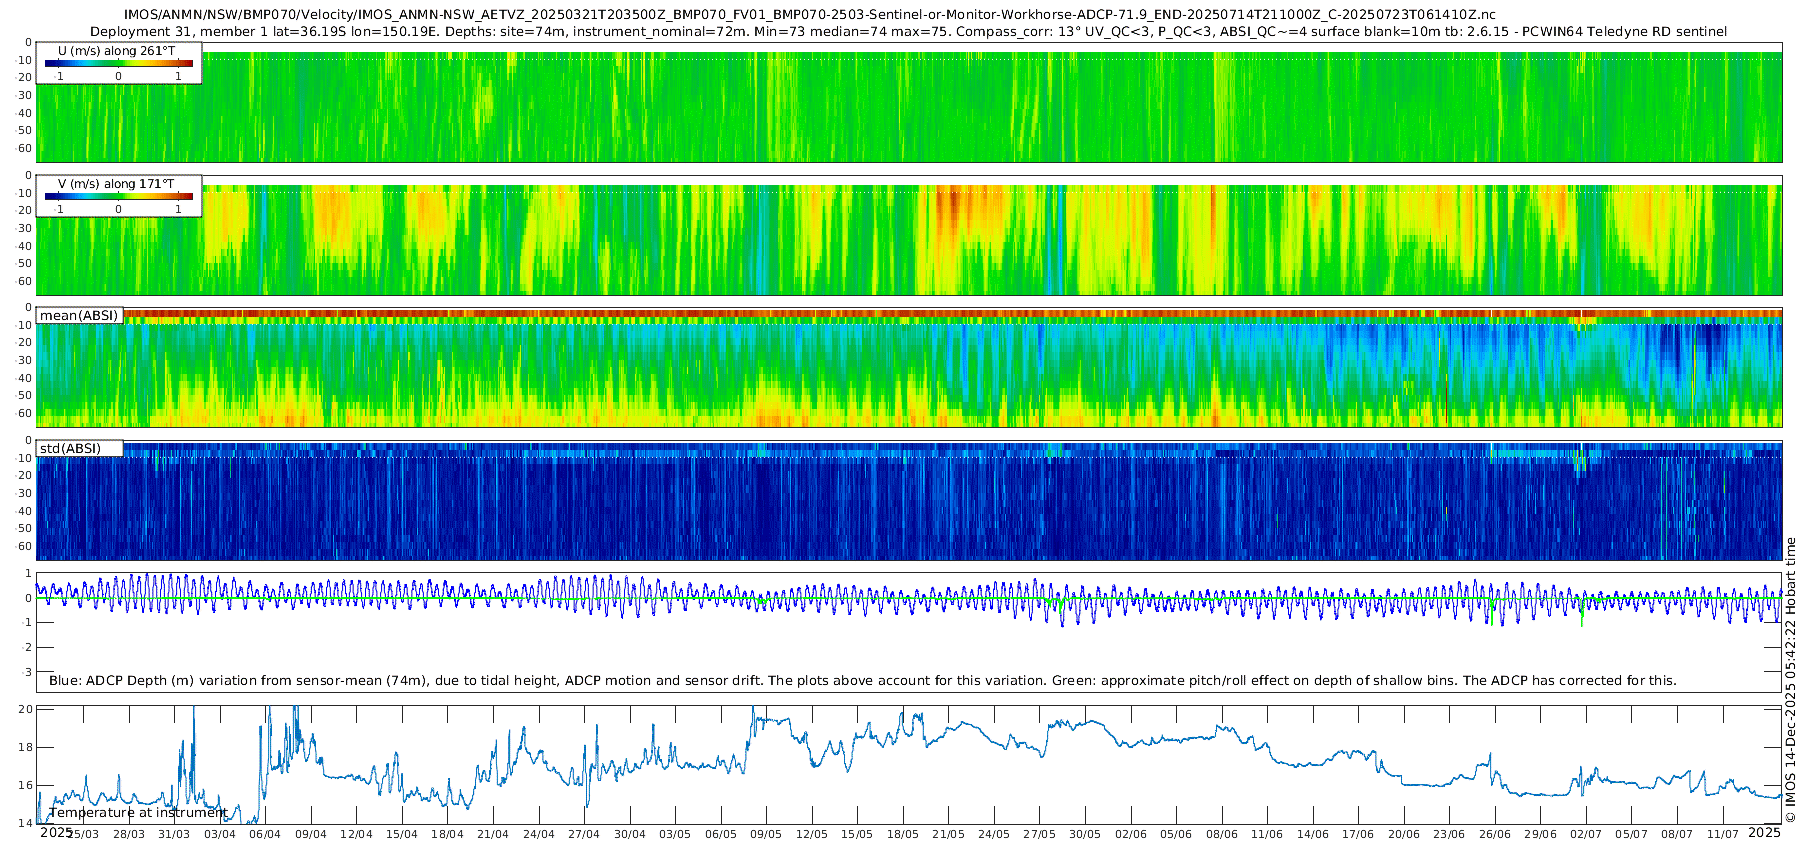Click the vertical IMOS copyright timestamp text
The width and height of the screenshot is (1800, 850).
pyautogui.click(x=1790, y=680)
